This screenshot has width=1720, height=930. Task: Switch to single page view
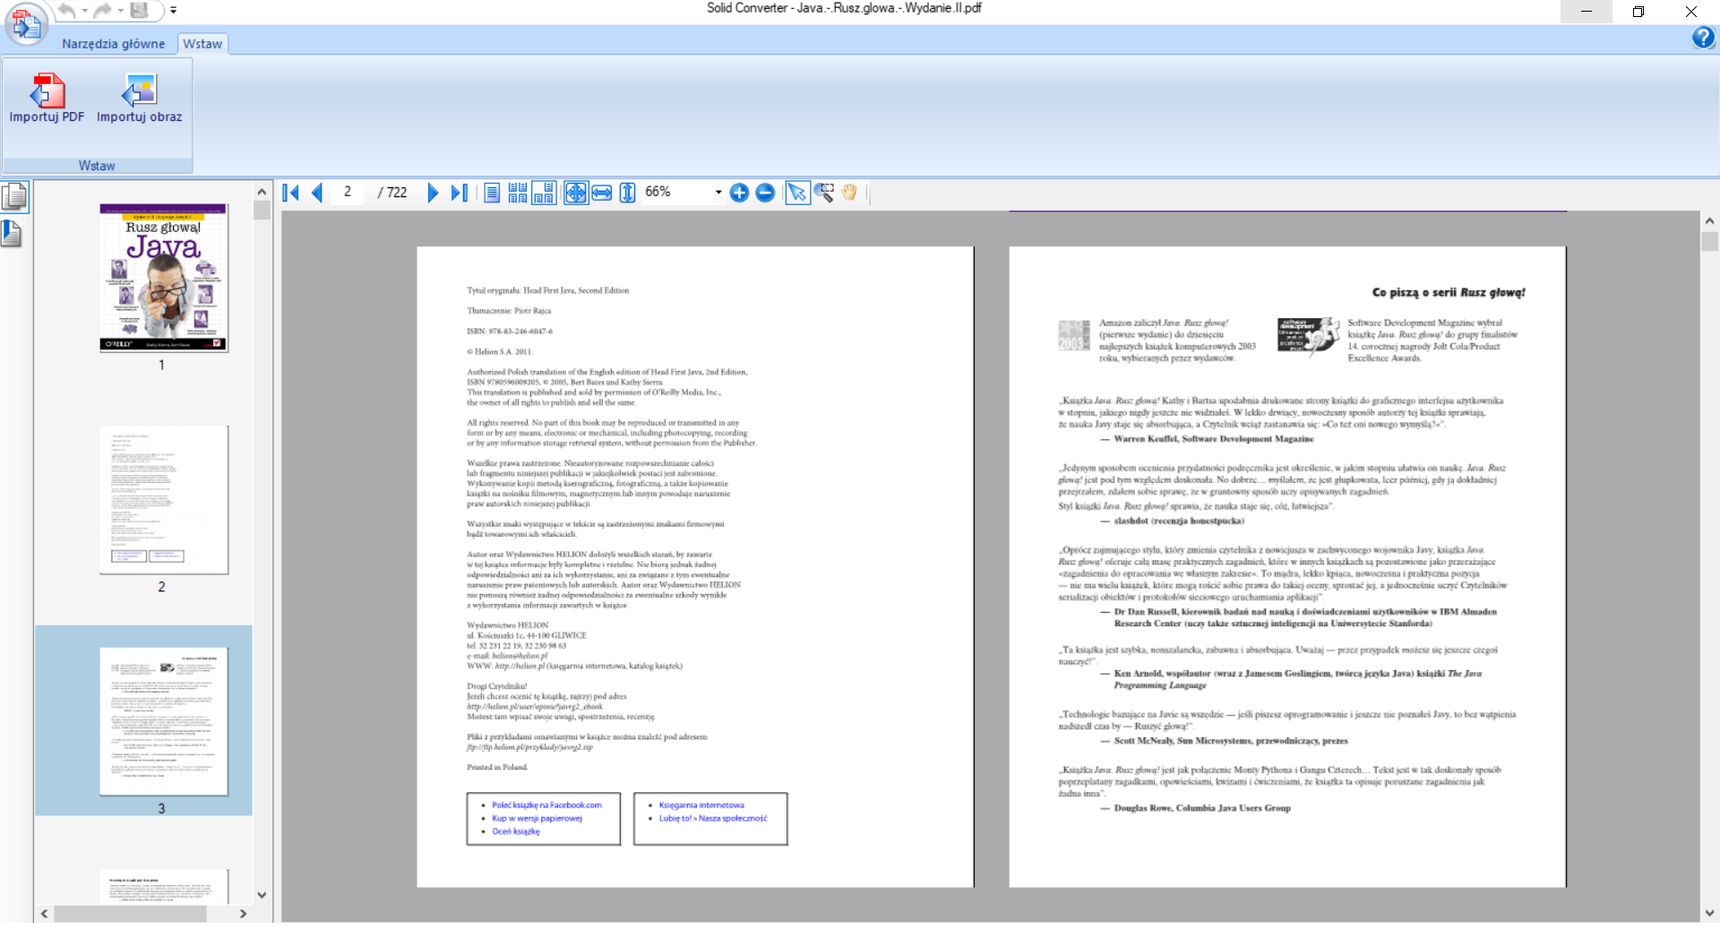coord(492,193)
